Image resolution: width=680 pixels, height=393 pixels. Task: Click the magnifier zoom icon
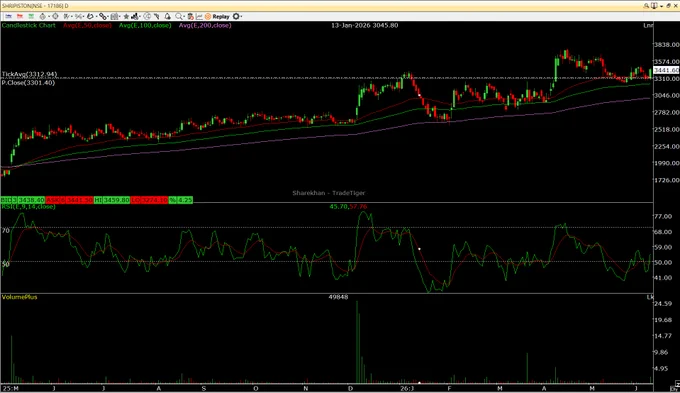click(179, 16)
